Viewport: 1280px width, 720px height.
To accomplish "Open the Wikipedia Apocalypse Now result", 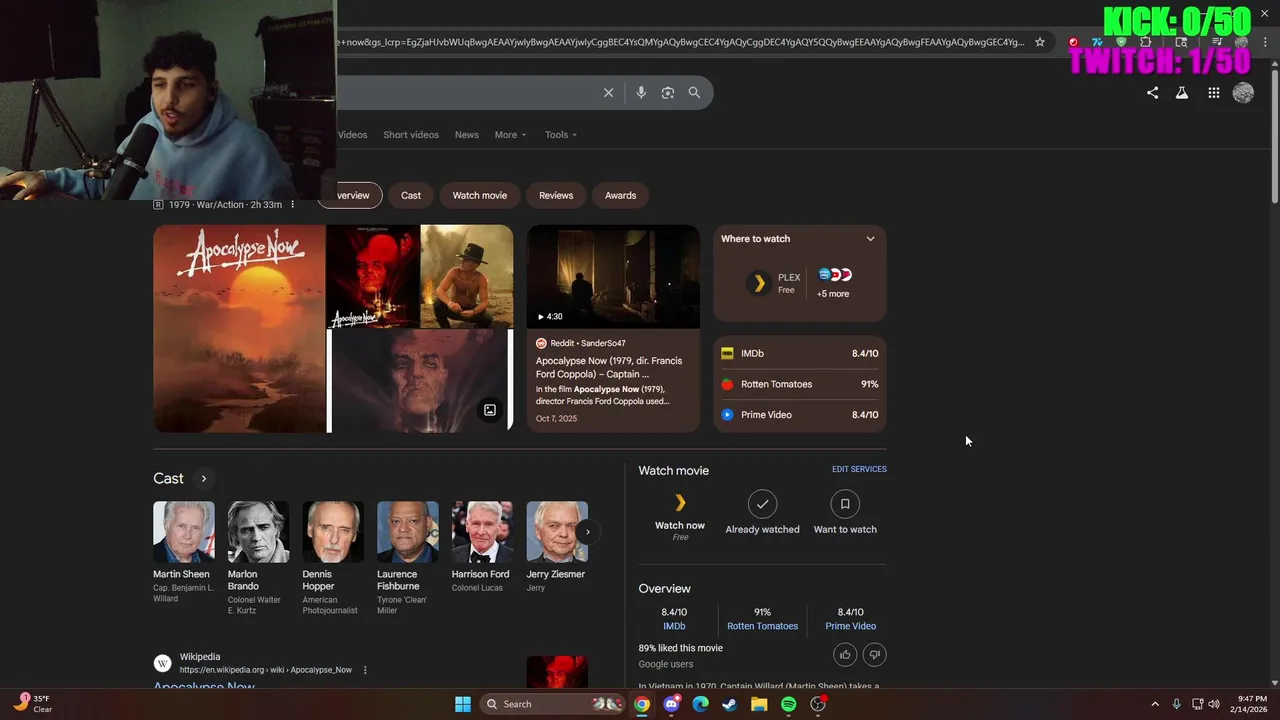I will (x=204, y=686).
